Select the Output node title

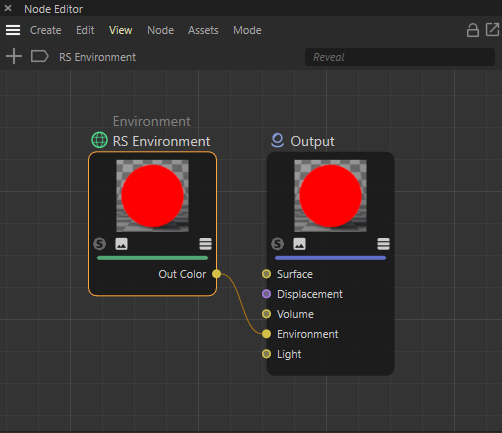tap(312, 141)
